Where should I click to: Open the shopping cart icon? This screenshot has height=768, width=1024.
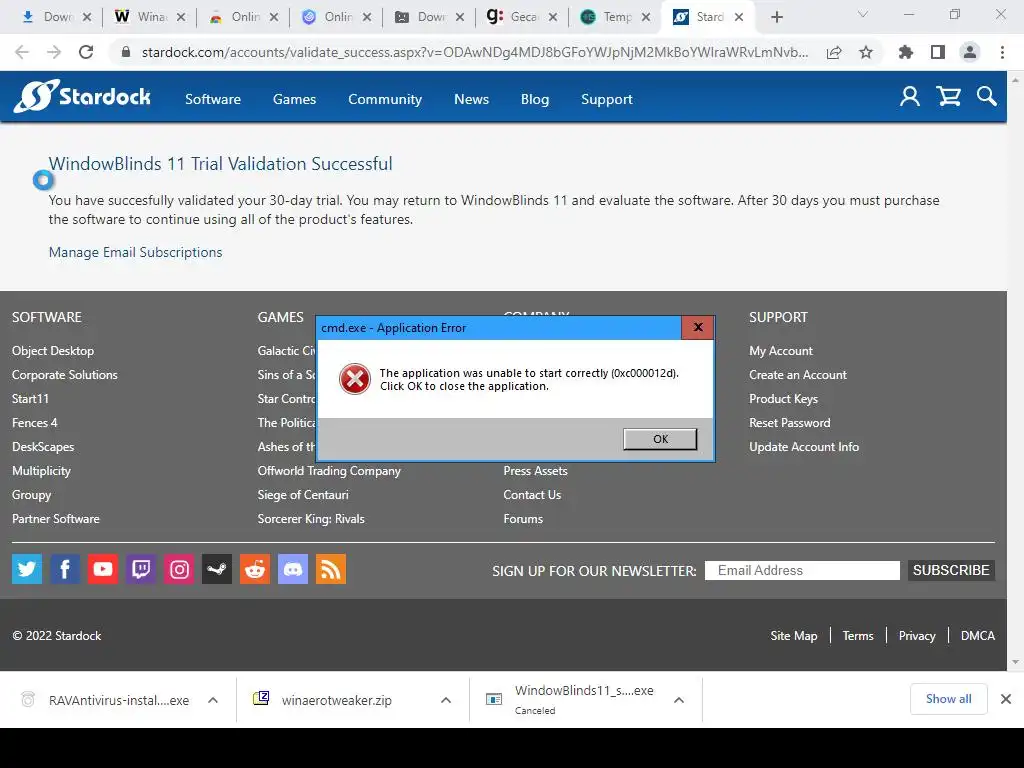coord(948,97)
